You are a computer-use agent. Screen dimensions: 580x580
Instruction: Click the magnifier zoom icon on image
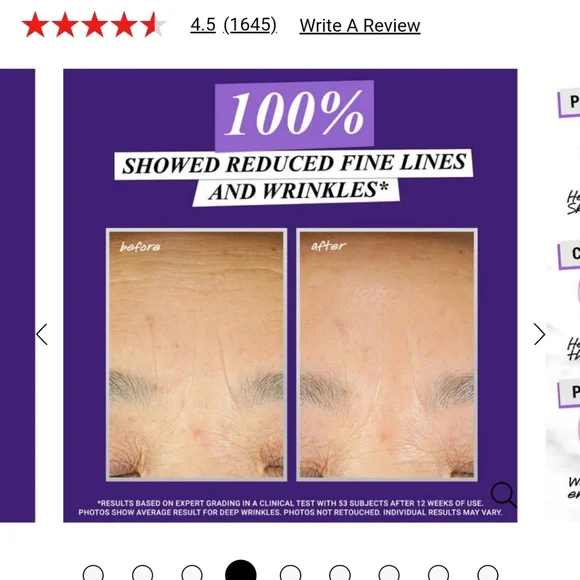(x=503, y=494)
